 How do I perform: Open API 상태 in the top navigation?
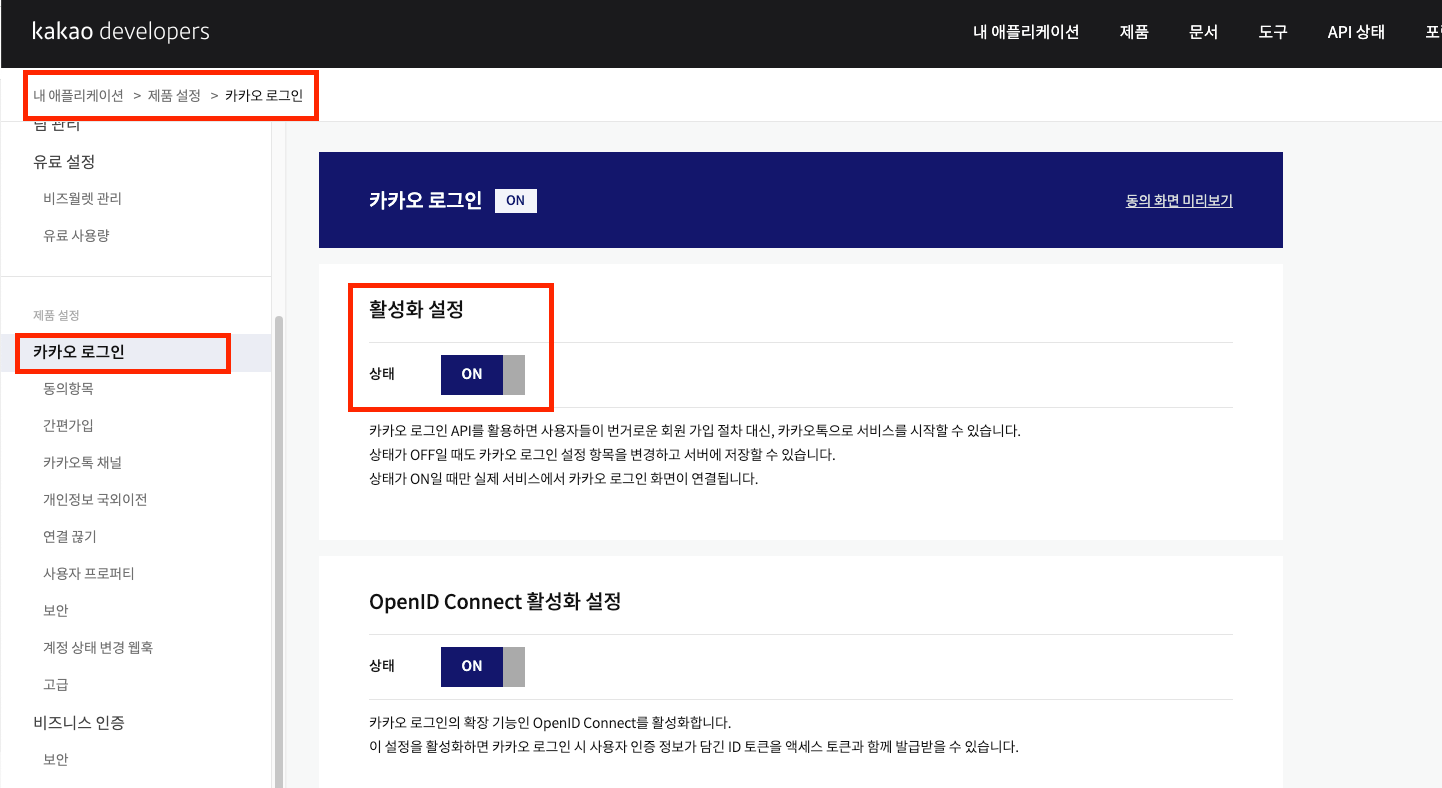pos(1356,32)
